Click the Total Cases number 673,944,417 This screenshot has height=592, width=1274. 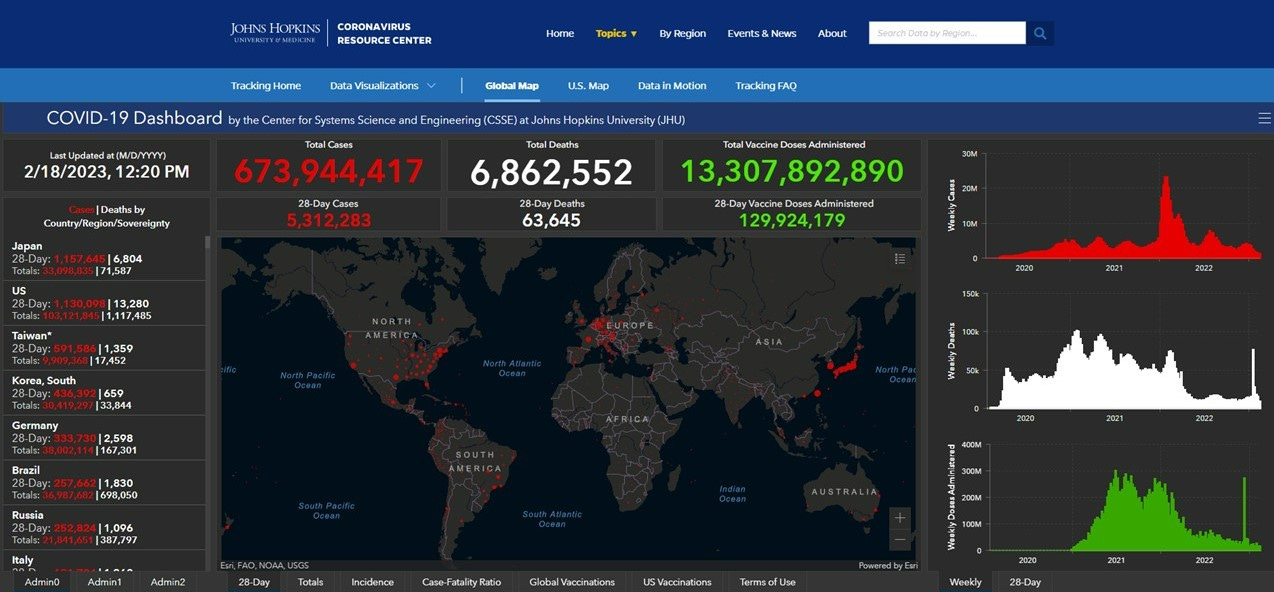click(x=329, y=172)
